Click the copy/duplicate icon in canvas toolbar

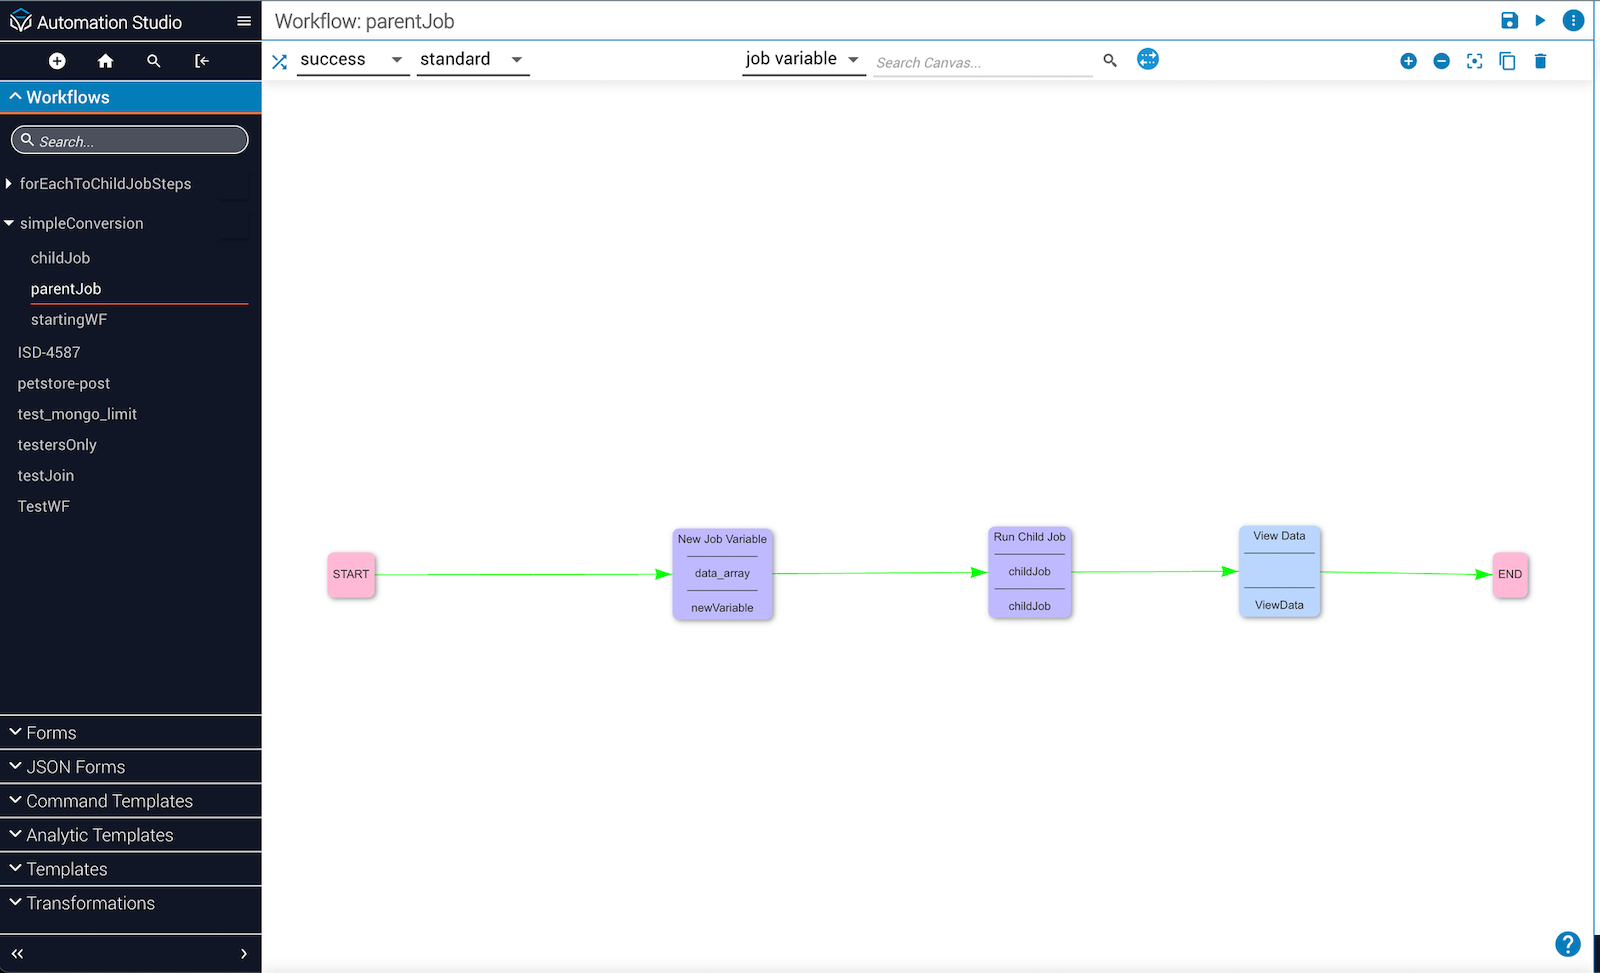1507,61
